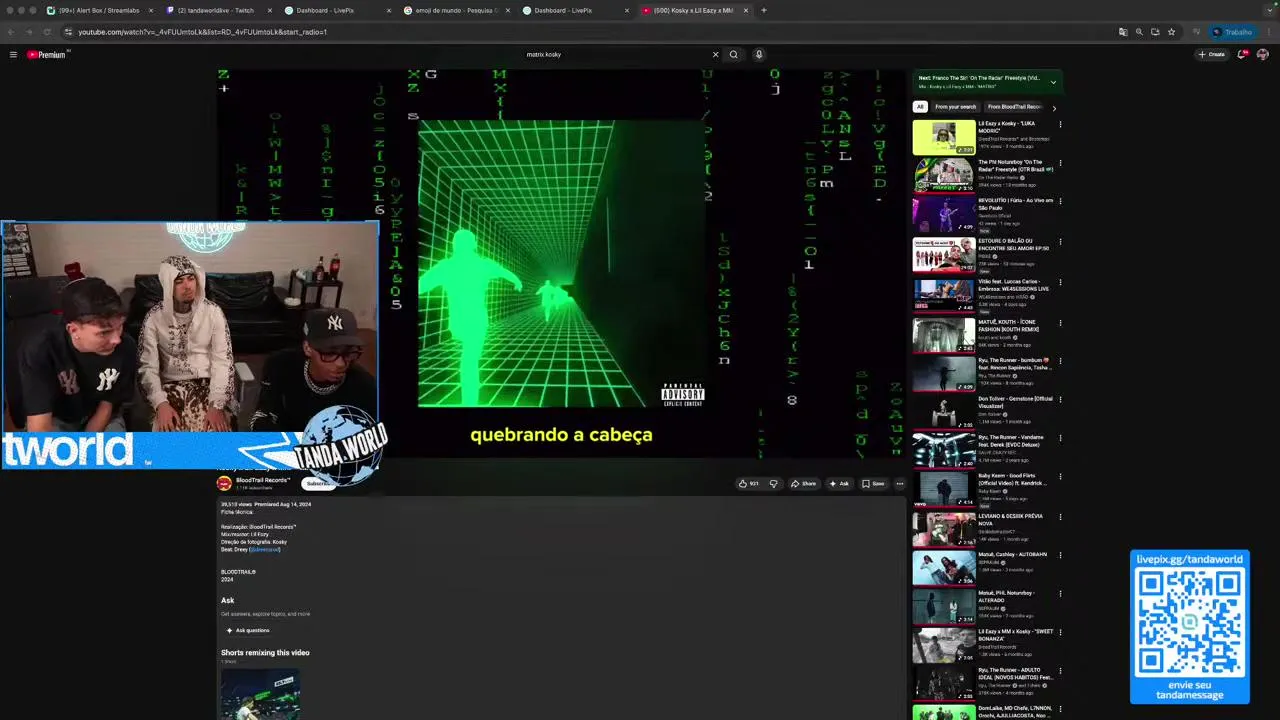
Task: Save video to a playlist
Action: click(x=873, y=484)
